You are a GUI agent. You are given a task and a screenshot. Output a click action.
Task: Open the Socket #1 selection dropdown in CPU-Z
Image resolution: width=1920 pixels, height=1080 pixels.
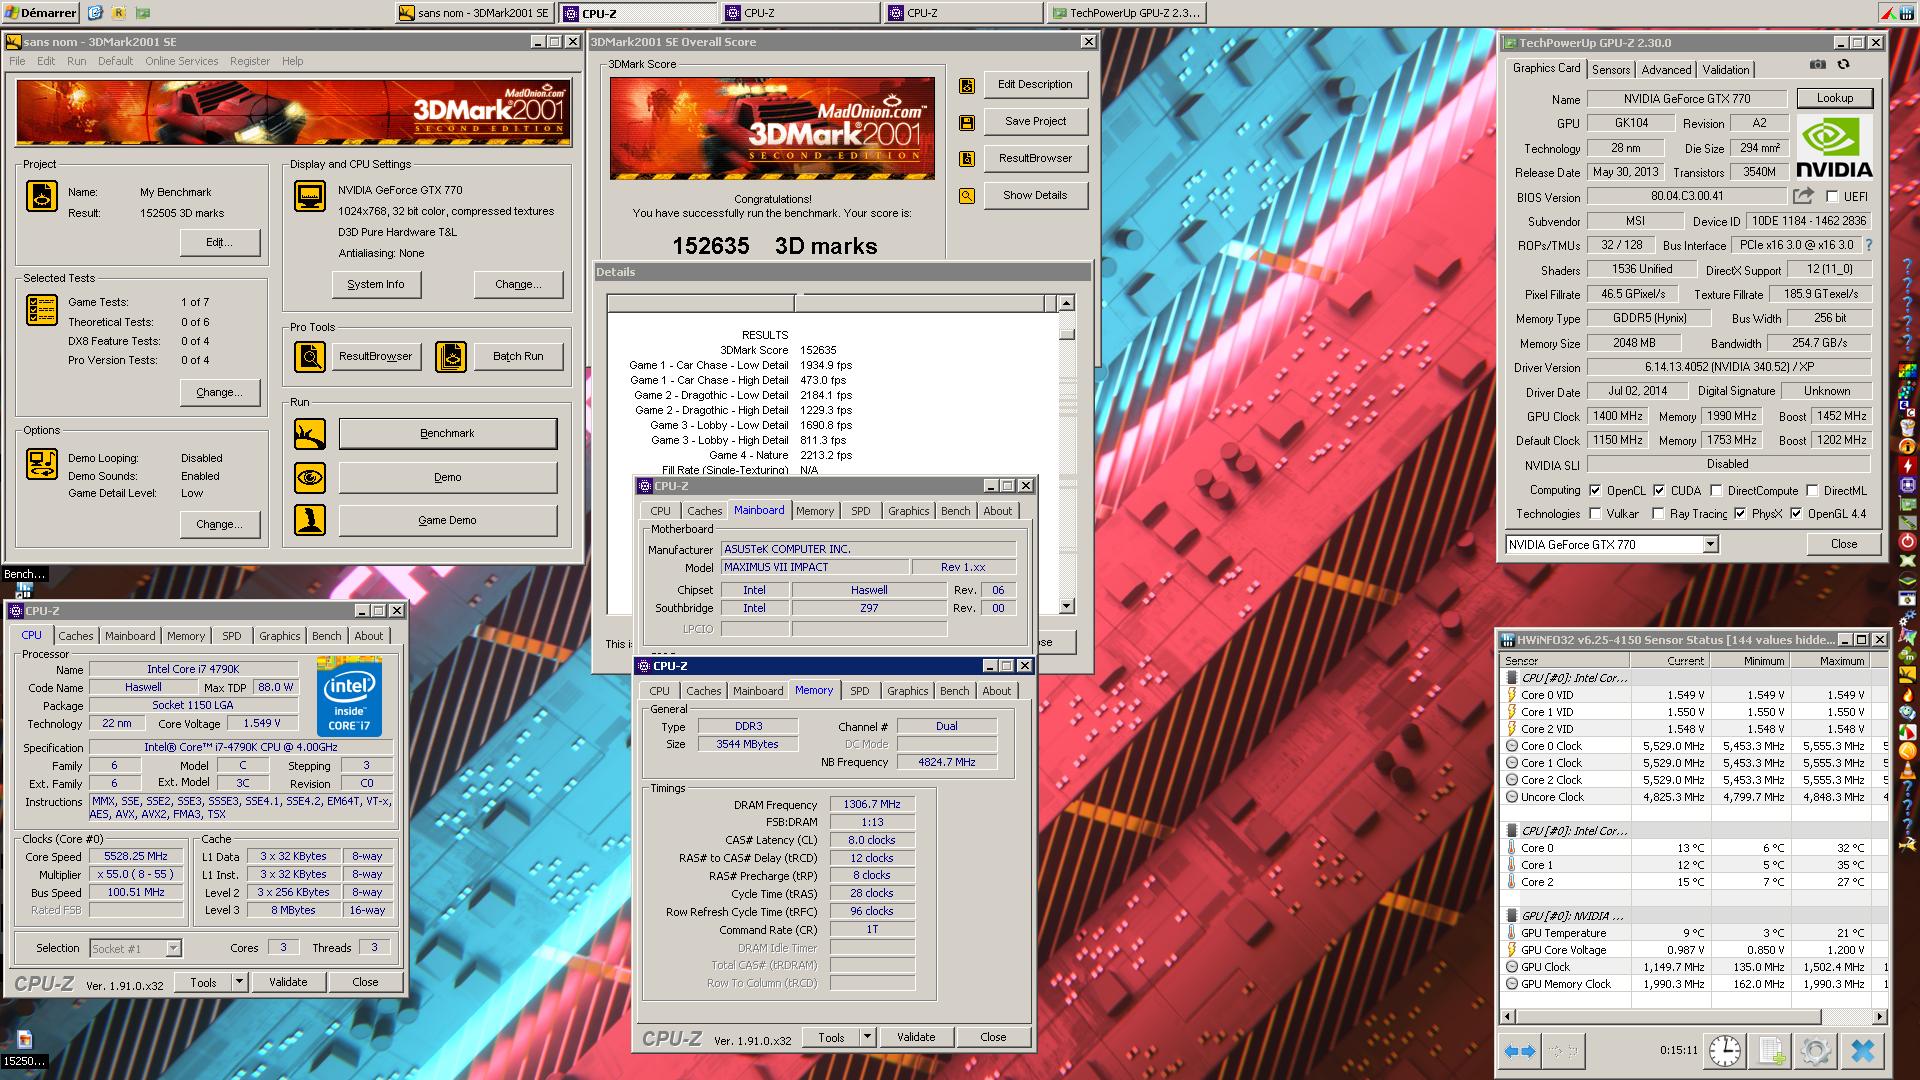pos(173,948)
